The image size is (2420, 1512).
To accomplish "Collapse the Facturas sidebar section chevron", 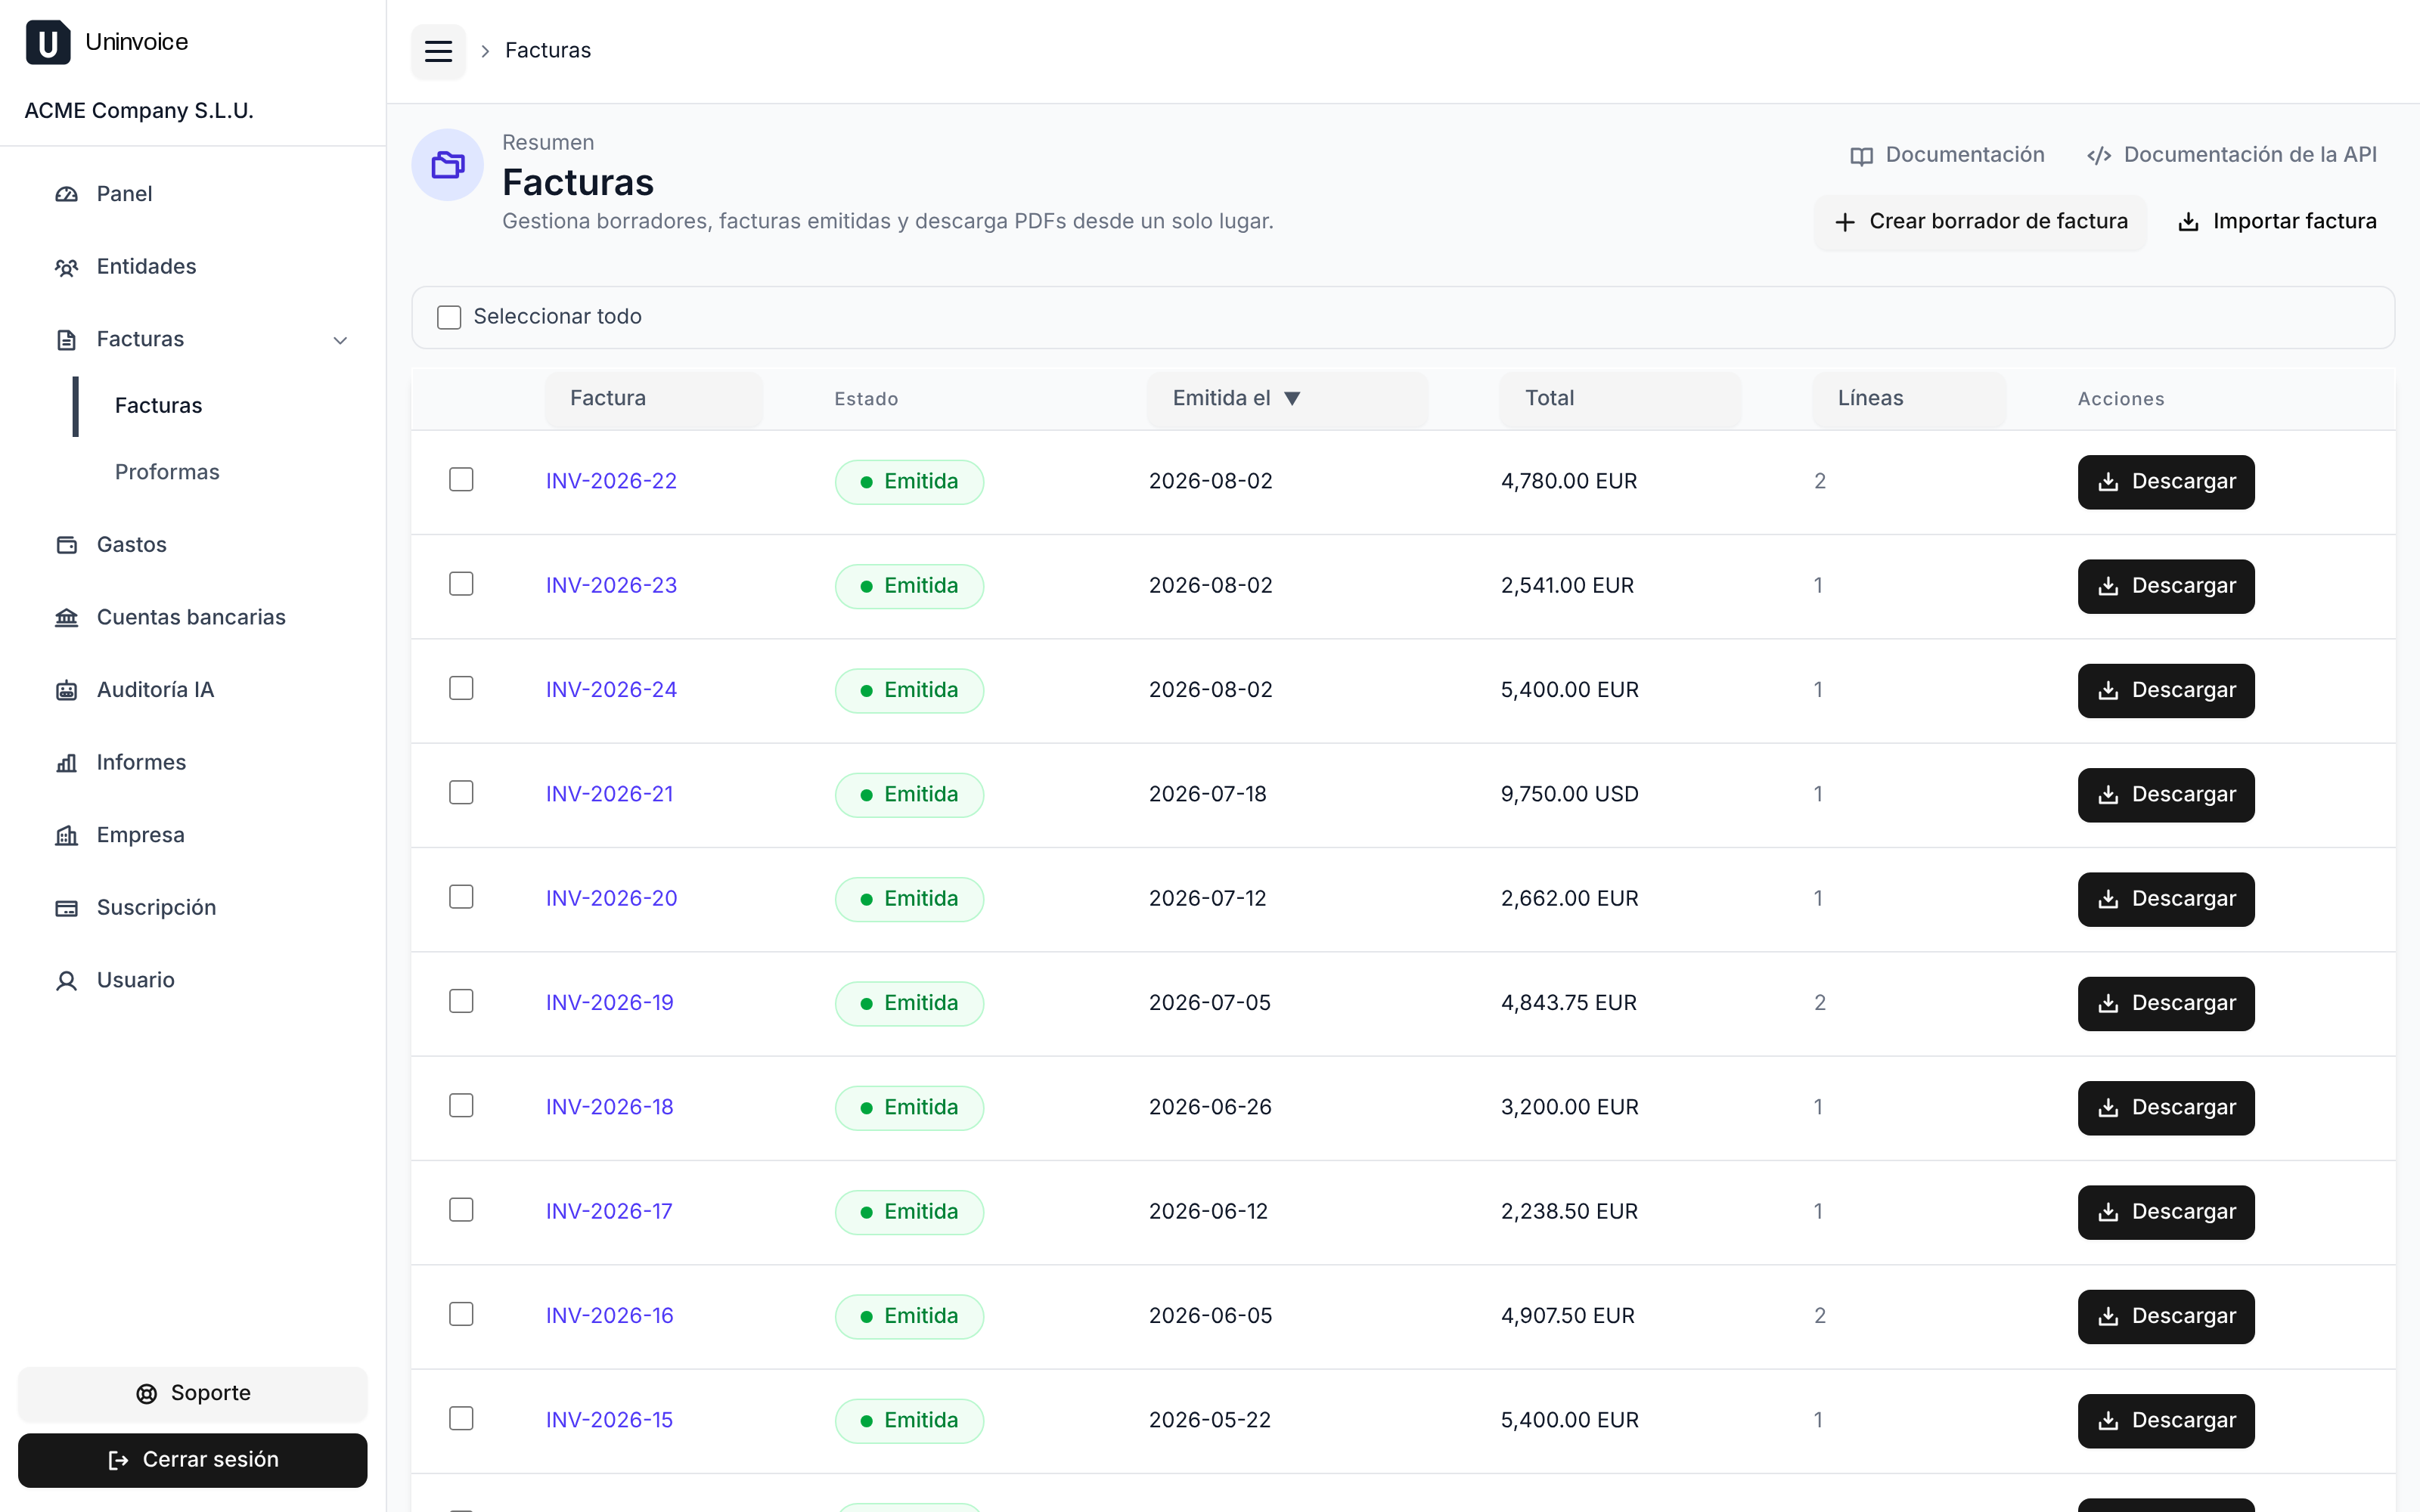I will click(340, 340).
